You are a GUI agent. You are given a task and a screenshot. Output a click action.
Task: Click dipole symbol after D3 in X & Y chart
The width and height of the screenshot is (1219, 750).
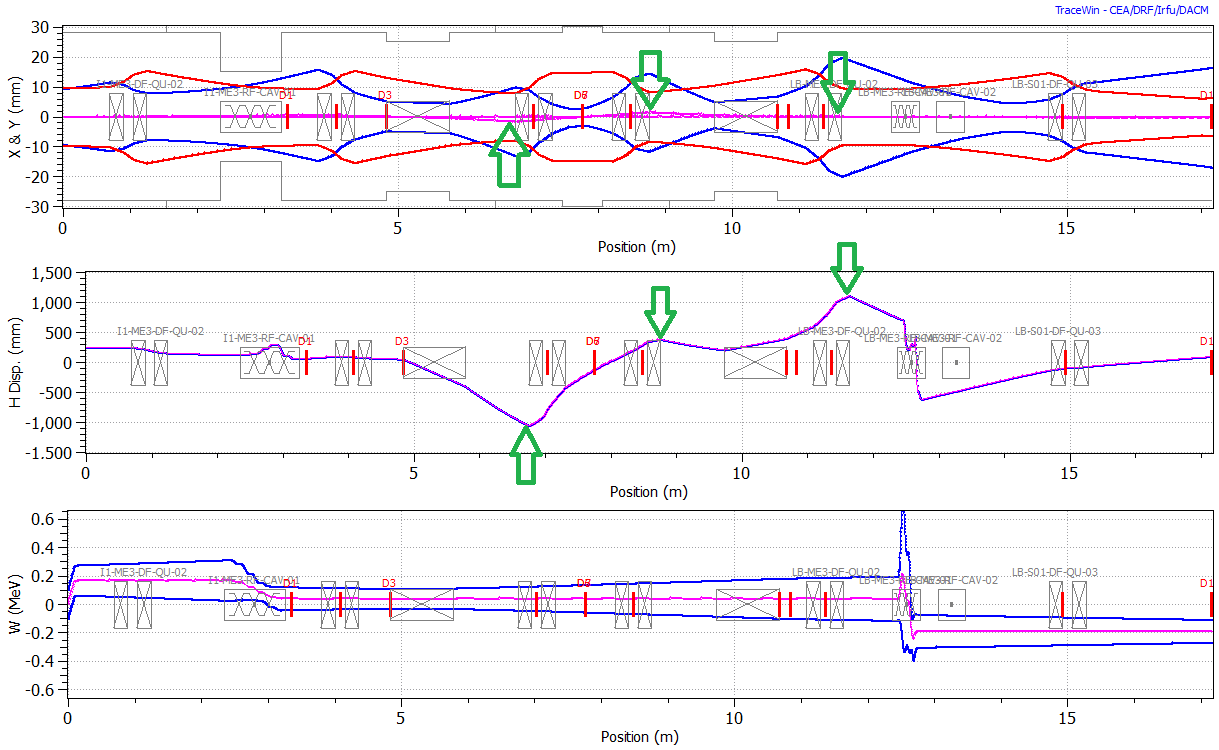(418, 117)
